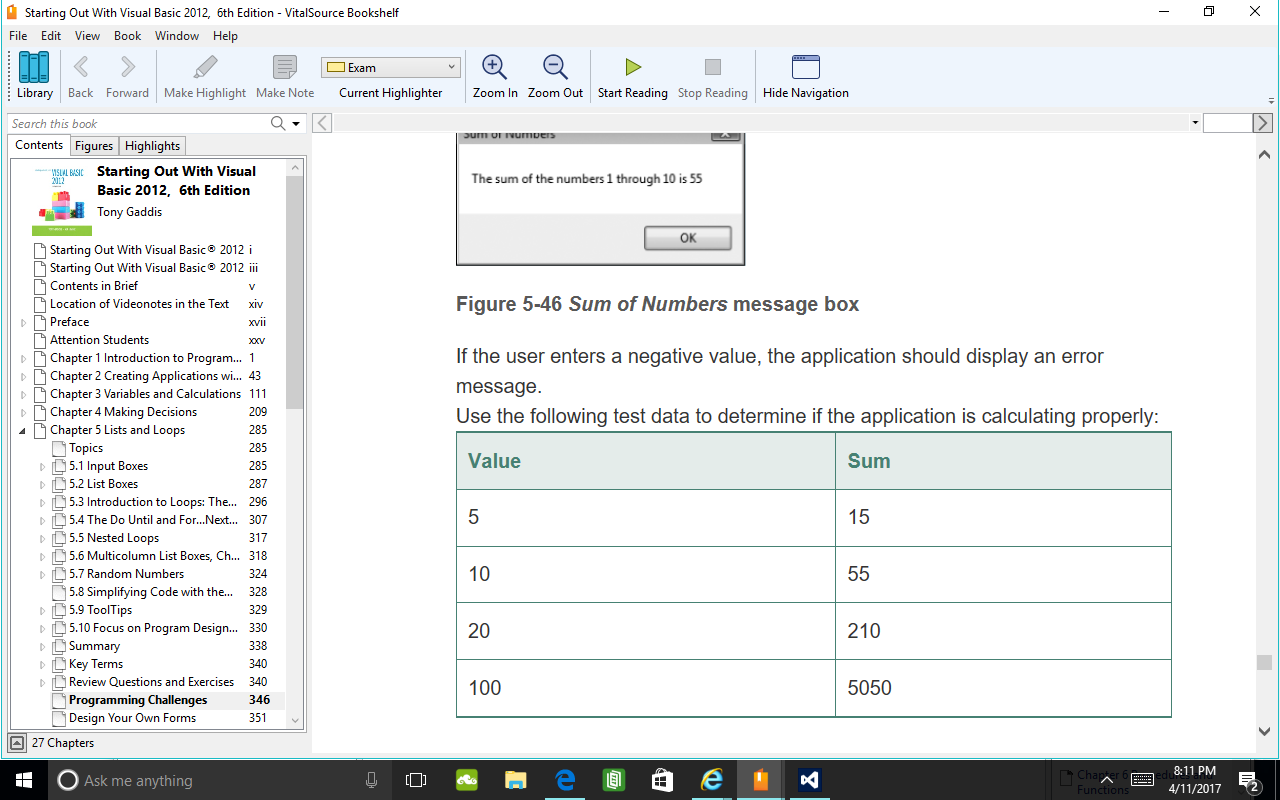
Task: Open the Window menu
Action: pos(177,36)
